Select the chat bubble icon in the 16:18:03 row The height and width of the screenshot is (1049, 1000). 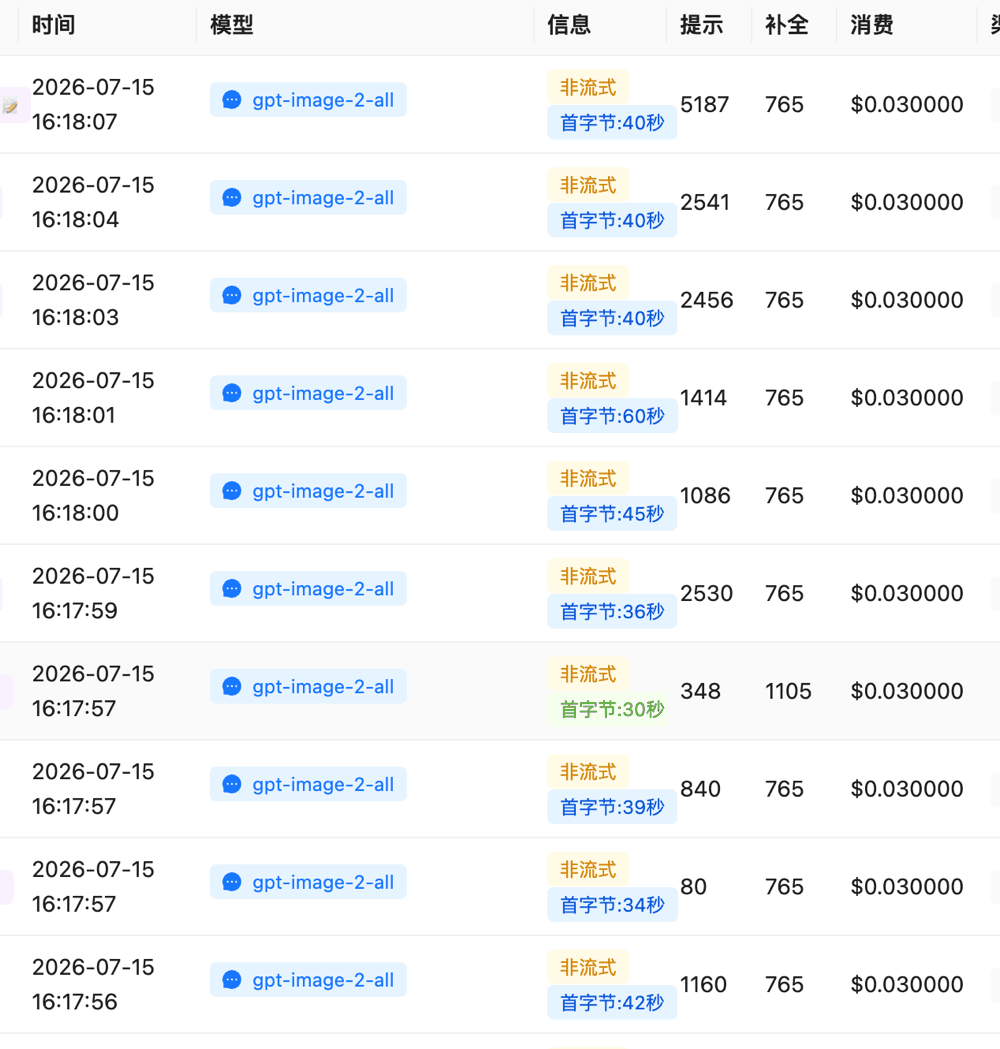(231, 296)
